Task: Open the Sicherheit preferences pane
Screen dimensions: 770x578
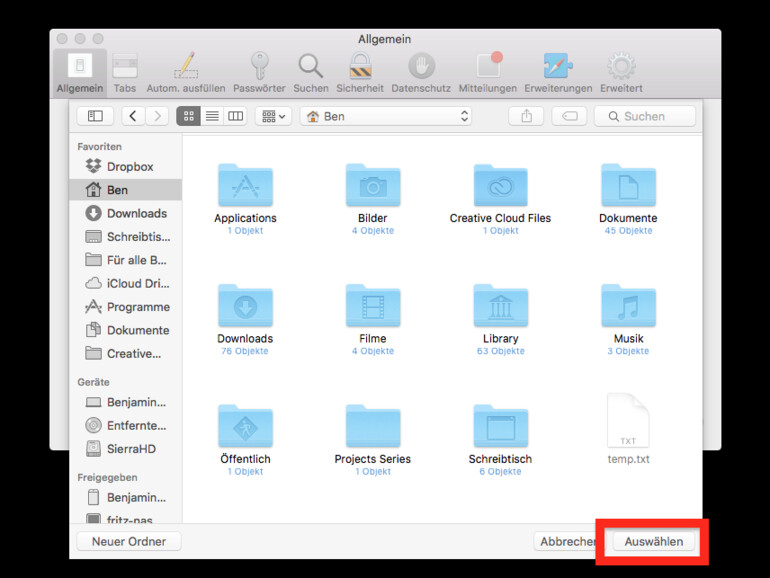Action: [360, 73]
